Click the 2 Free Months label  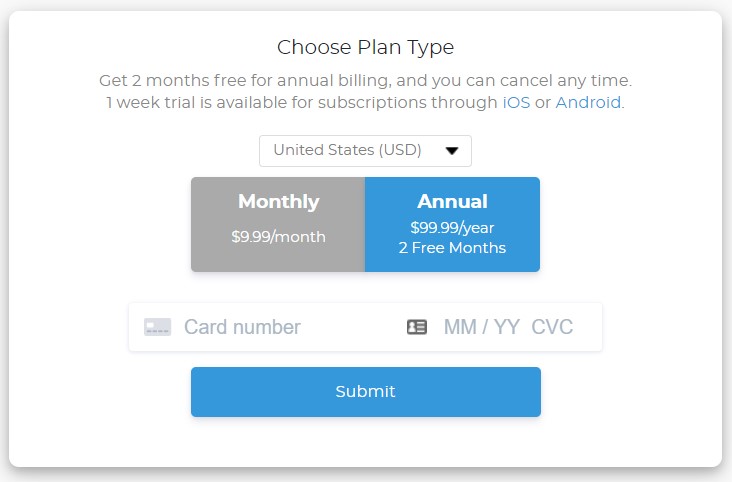[x=452, y=248]
